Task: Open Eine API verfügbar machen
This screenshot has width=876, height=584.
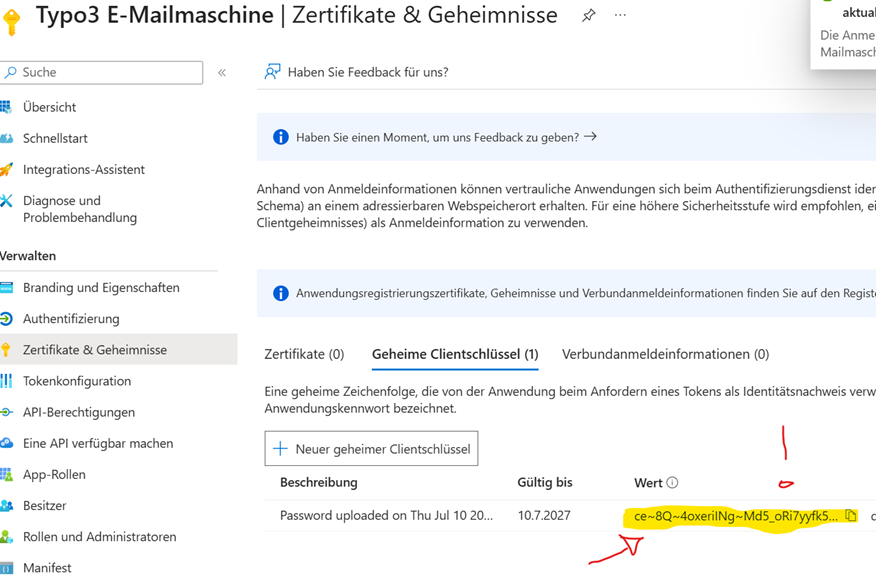Action: 98,444
